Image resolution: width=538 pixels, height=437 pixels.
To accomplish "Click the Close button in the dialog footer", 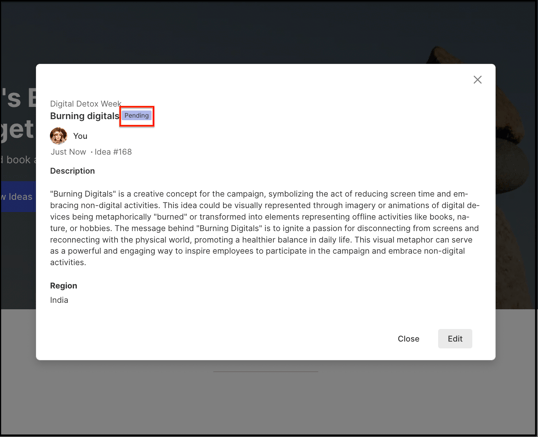I will pos(408,339).
